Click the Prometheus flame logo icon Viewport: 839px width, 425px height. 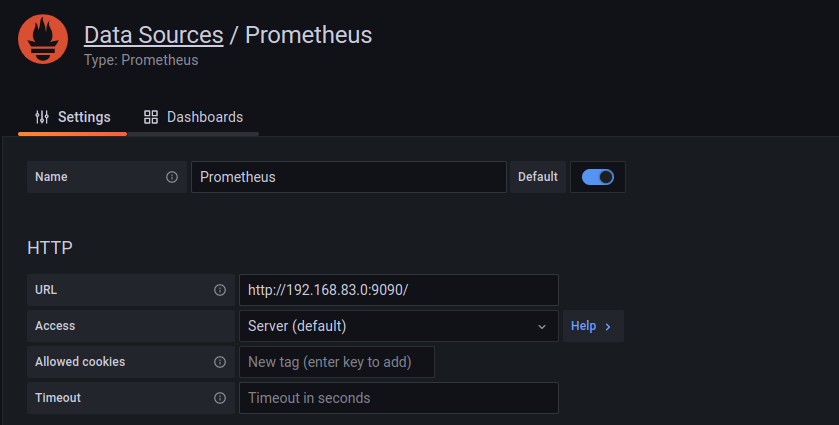coord(43,40)
